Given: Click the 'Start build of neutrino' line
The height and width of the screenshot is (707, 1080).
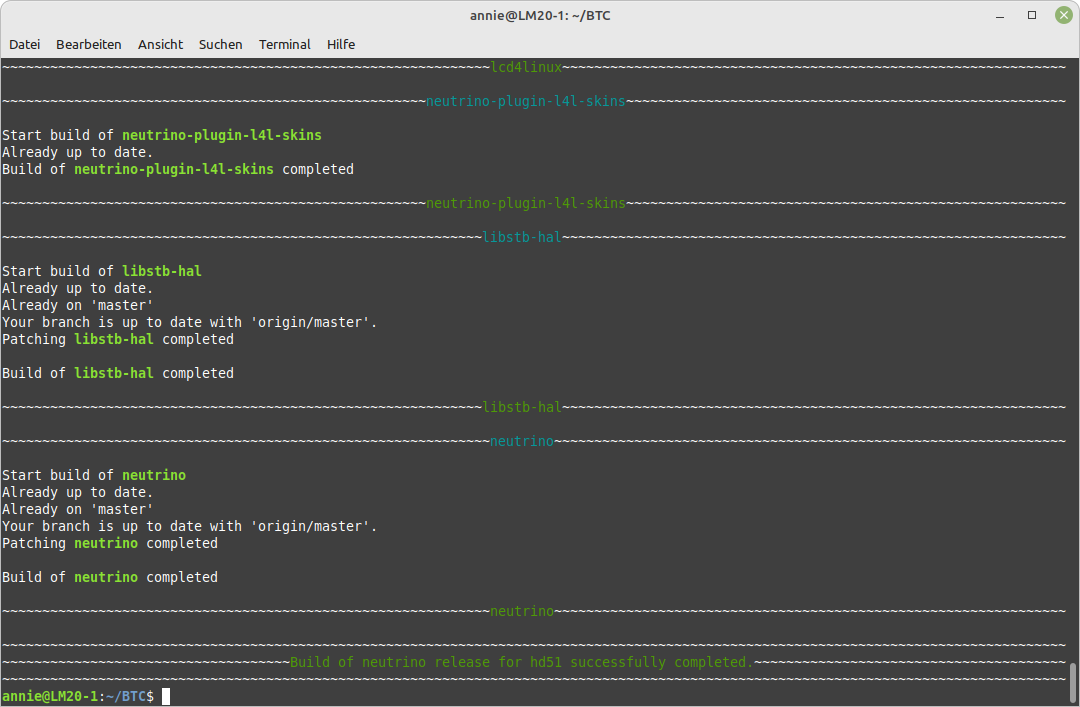Looking at the screenshot, I should pos(94,475).
